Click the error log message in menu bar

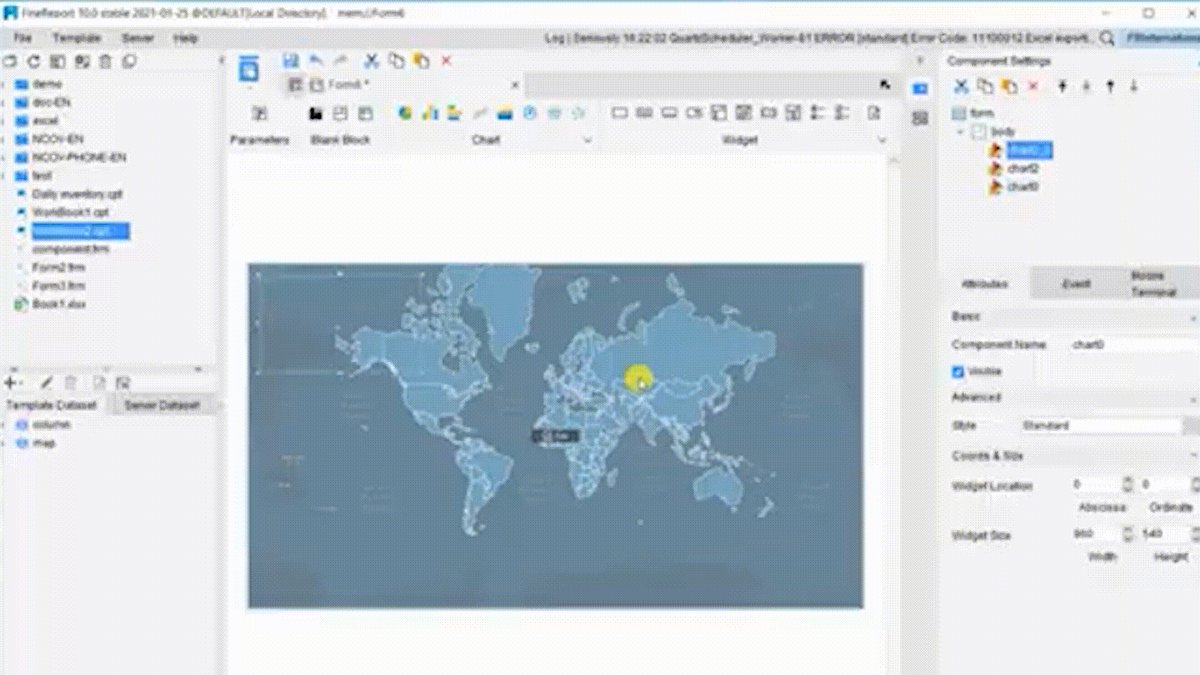tap(820, 38)
